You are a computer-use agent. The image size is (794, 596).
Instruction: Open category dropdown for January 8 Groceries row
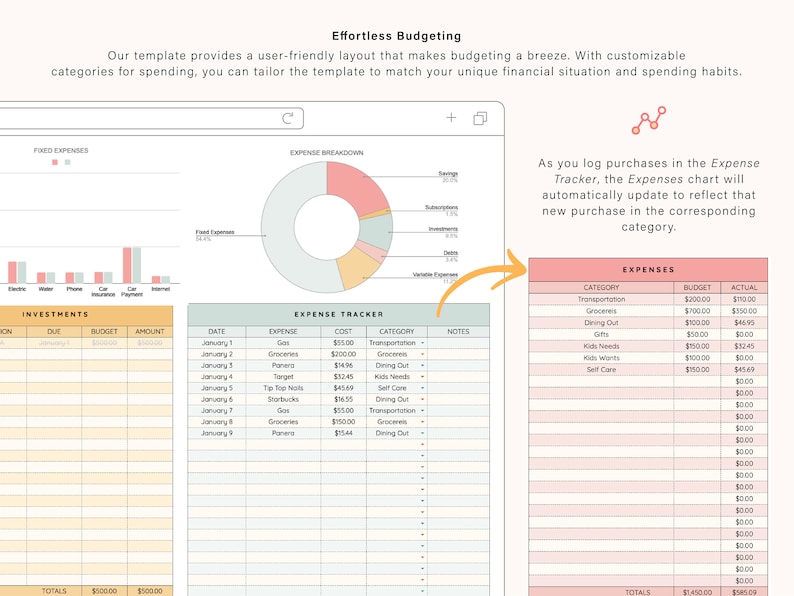point(422,422)
